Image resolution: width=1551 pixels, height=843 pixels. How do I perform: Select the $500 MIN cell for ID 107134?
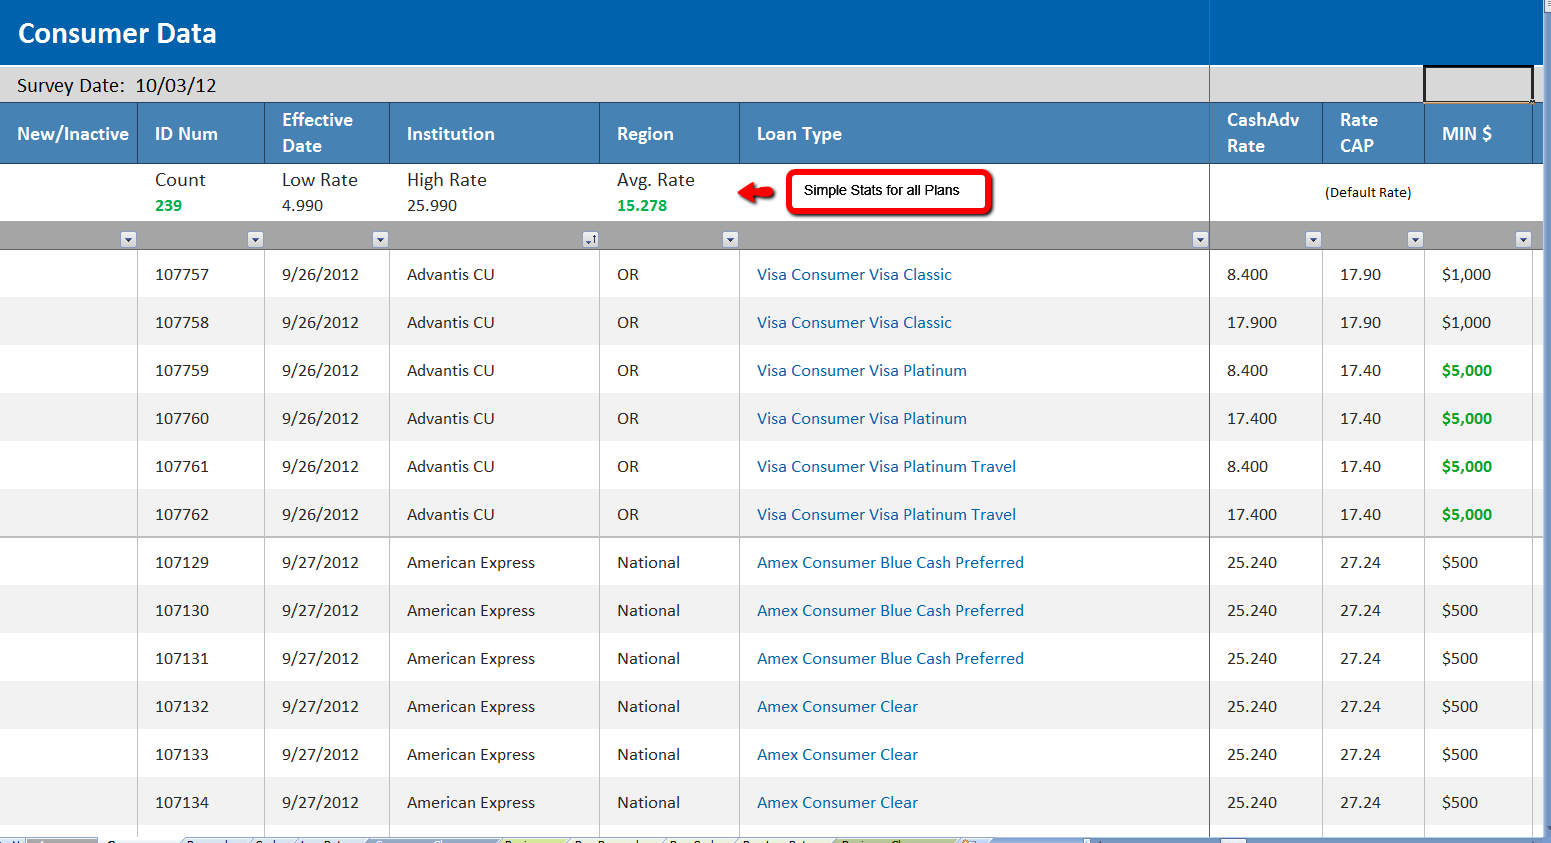(1478, 802)
